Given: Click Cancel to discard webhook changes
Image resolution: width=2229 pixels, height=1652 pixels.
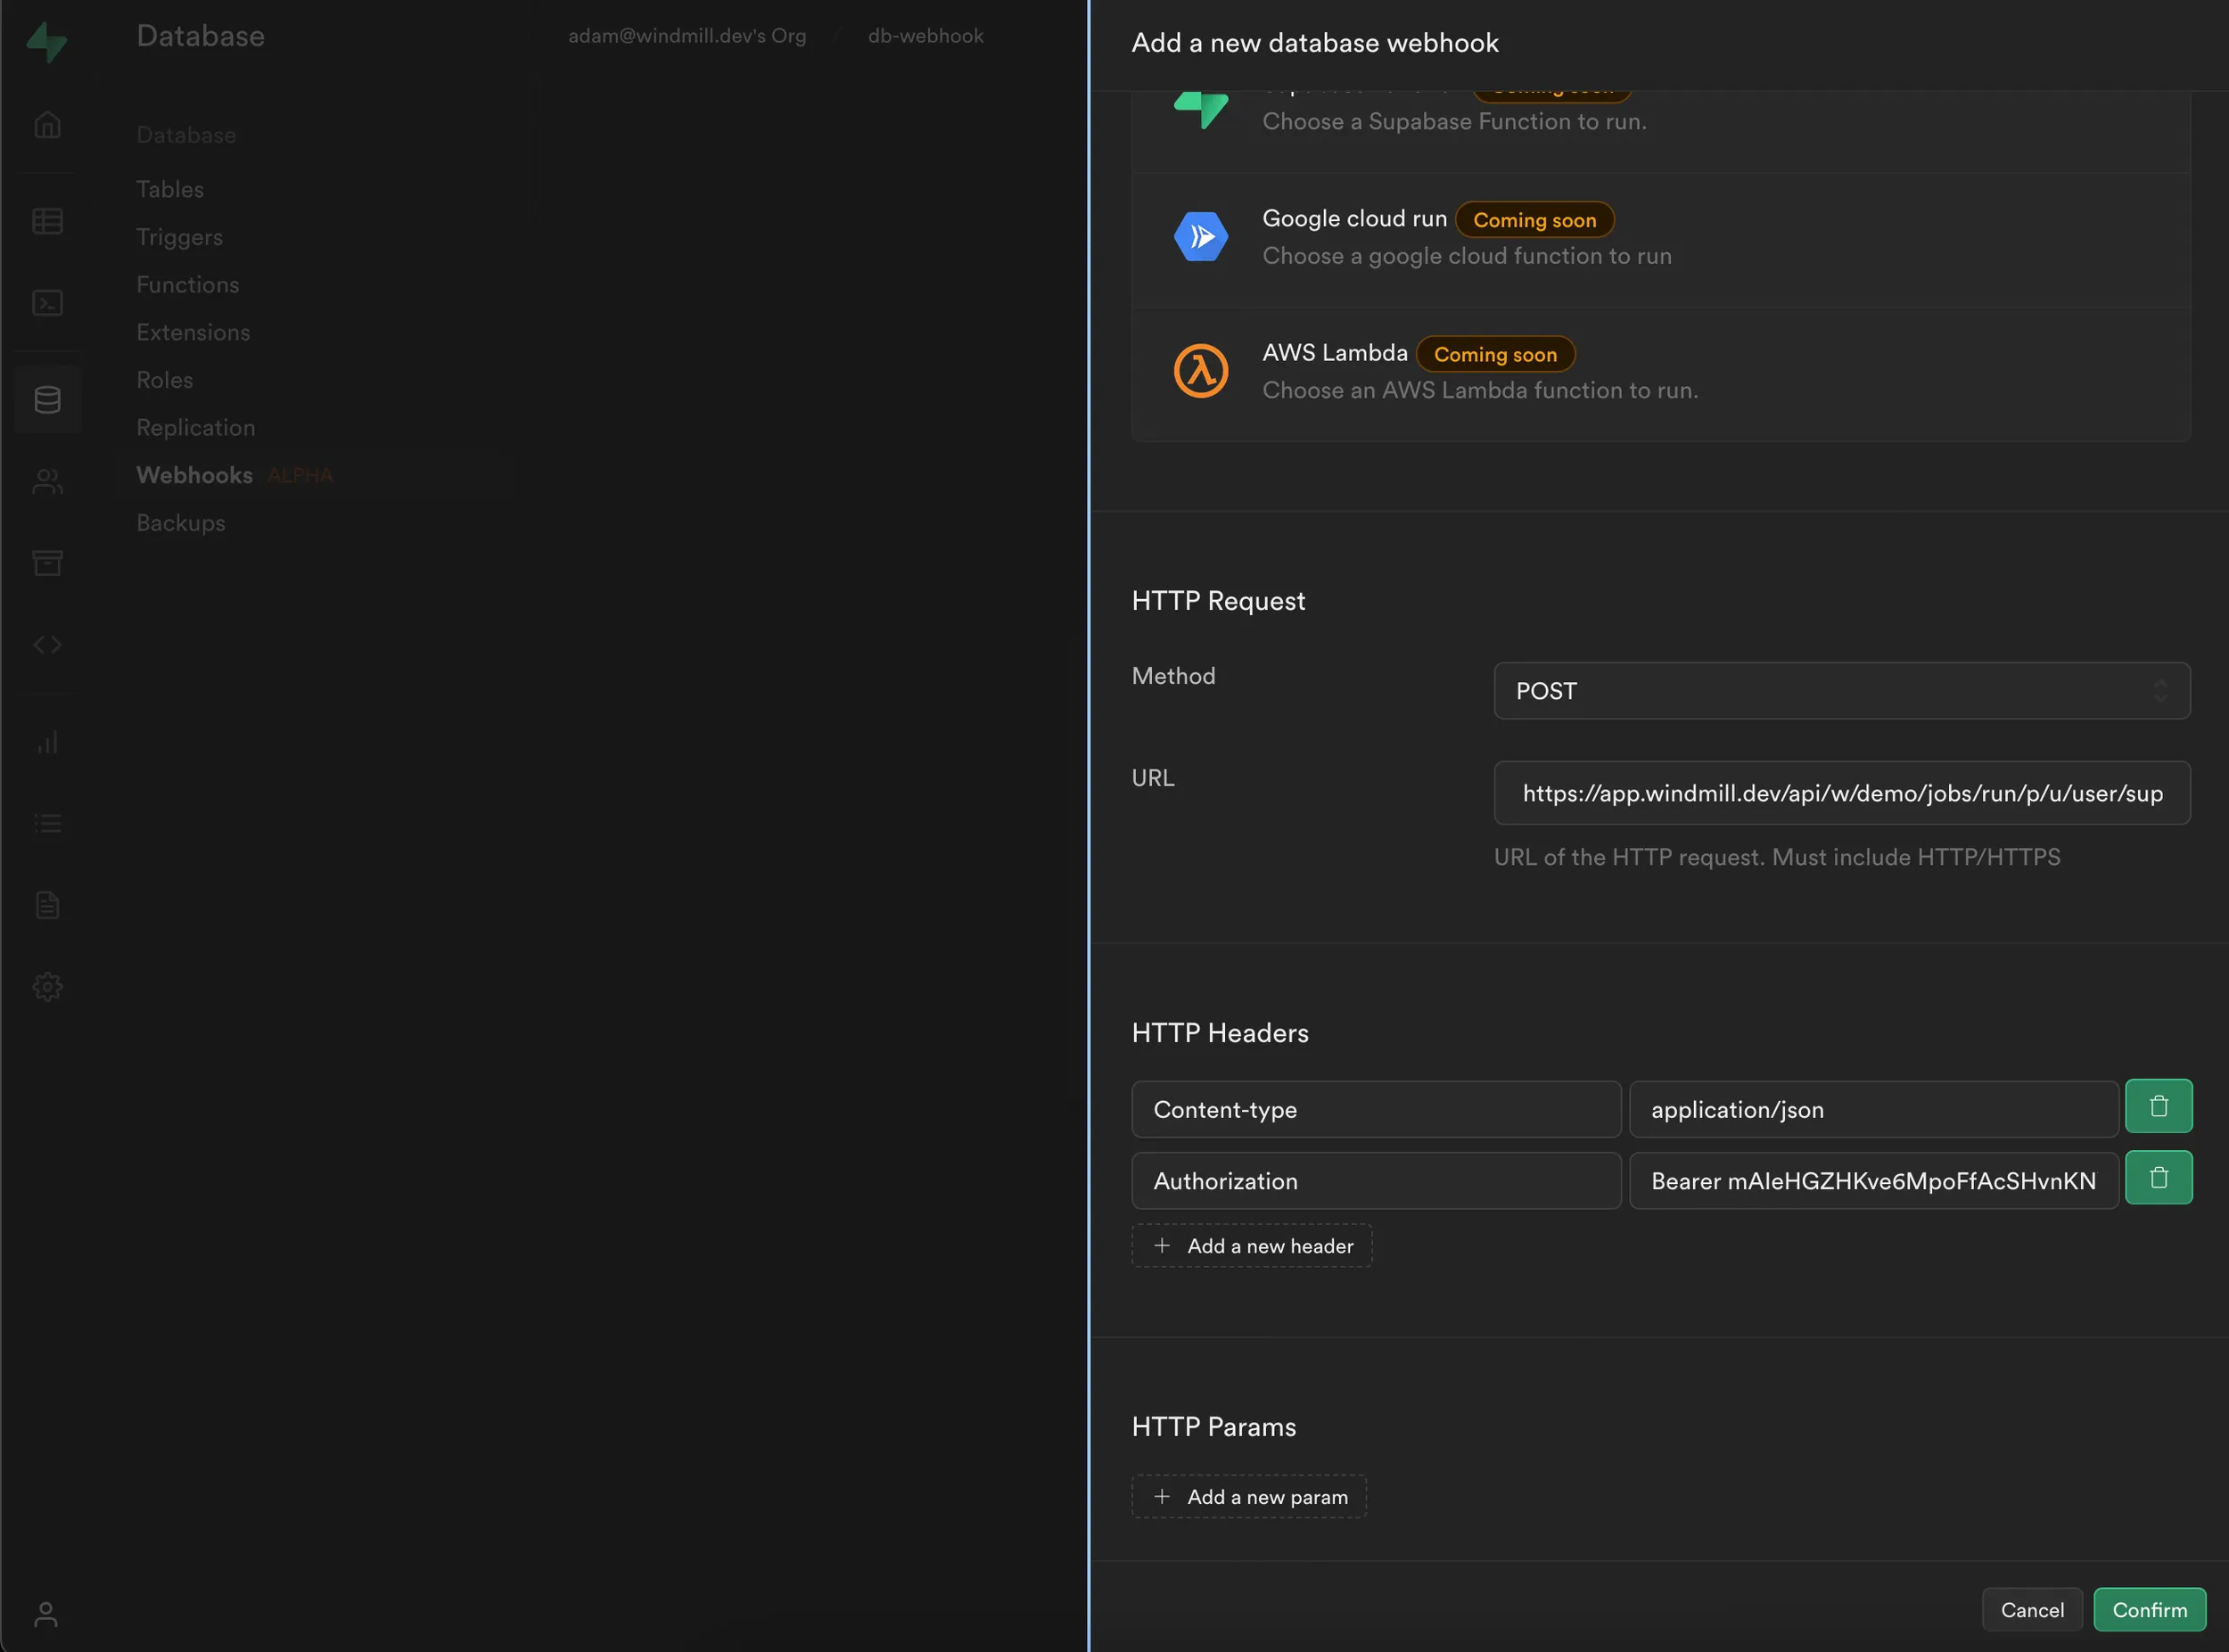Looking at the screenshot, I should pyautogui.click(x=2033, y=1608).
